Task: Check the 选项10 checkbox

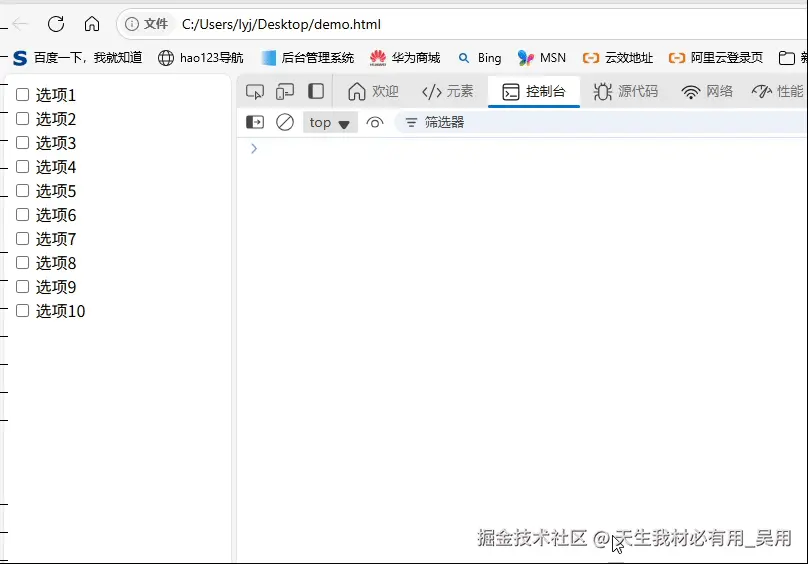Action: pyautogui.click(x=22, y=310)
